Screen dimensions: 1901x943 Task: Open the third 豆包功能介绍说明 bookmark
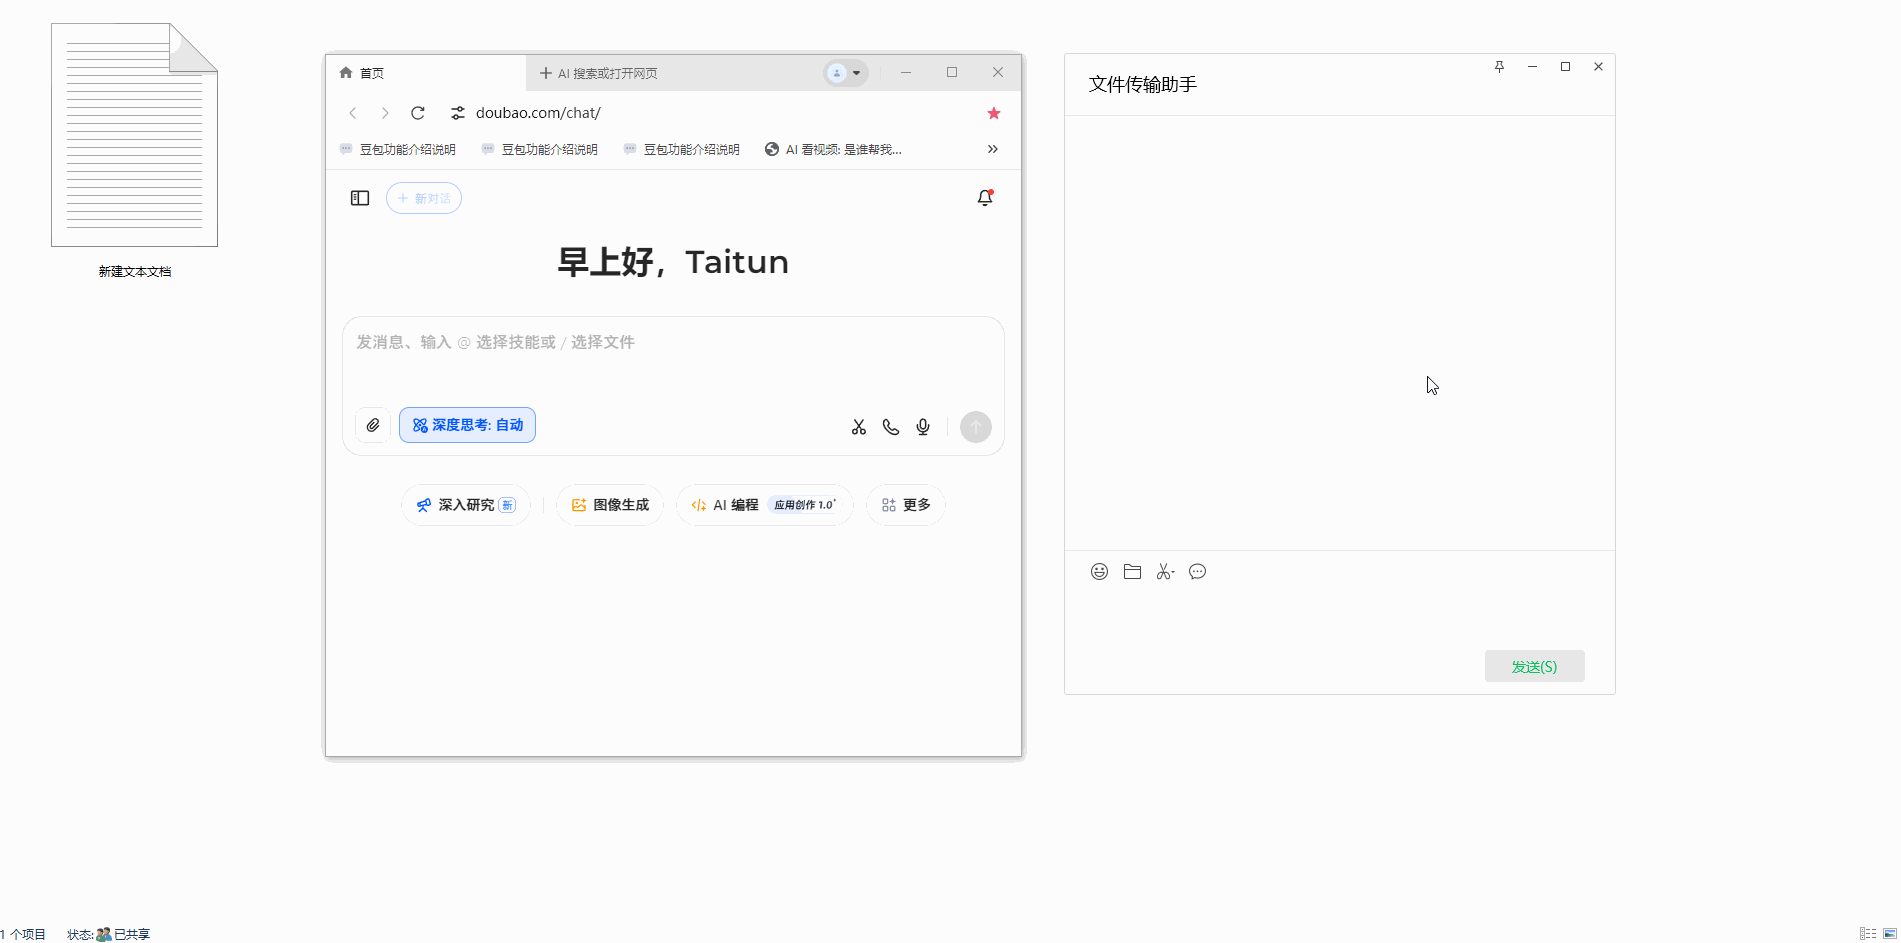(x=682, y=149)
